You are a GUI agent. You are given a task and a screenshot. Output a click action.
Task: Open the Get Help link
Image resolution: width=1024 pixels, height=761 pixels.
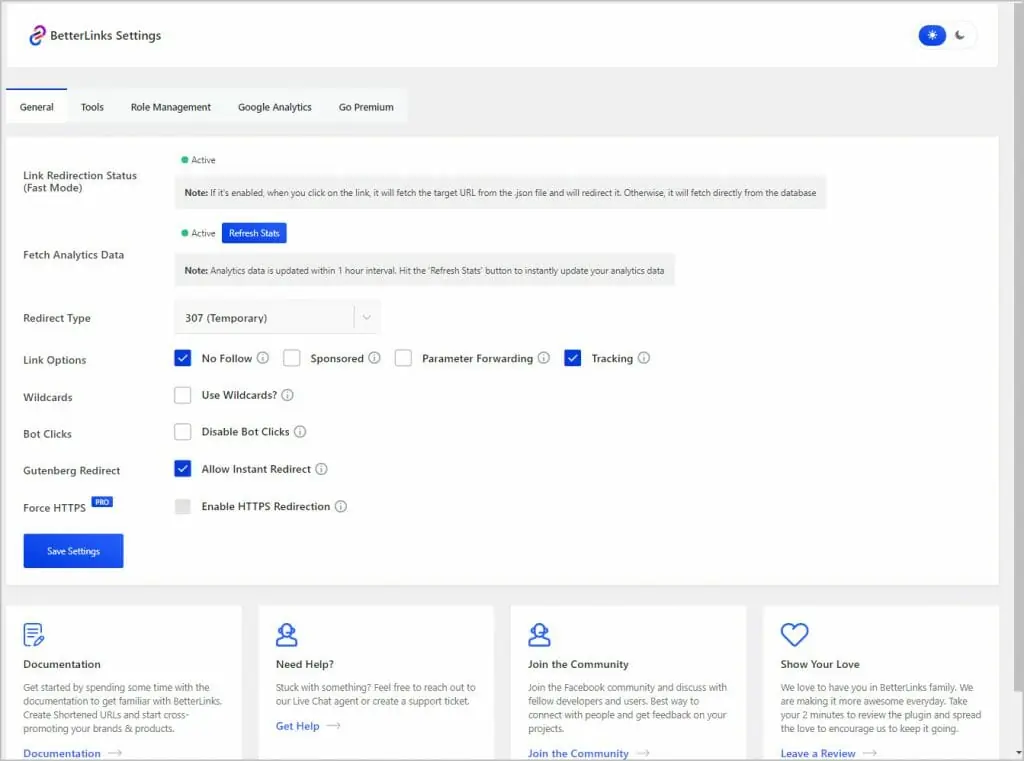pyautogui.click(x=297, y=726)
